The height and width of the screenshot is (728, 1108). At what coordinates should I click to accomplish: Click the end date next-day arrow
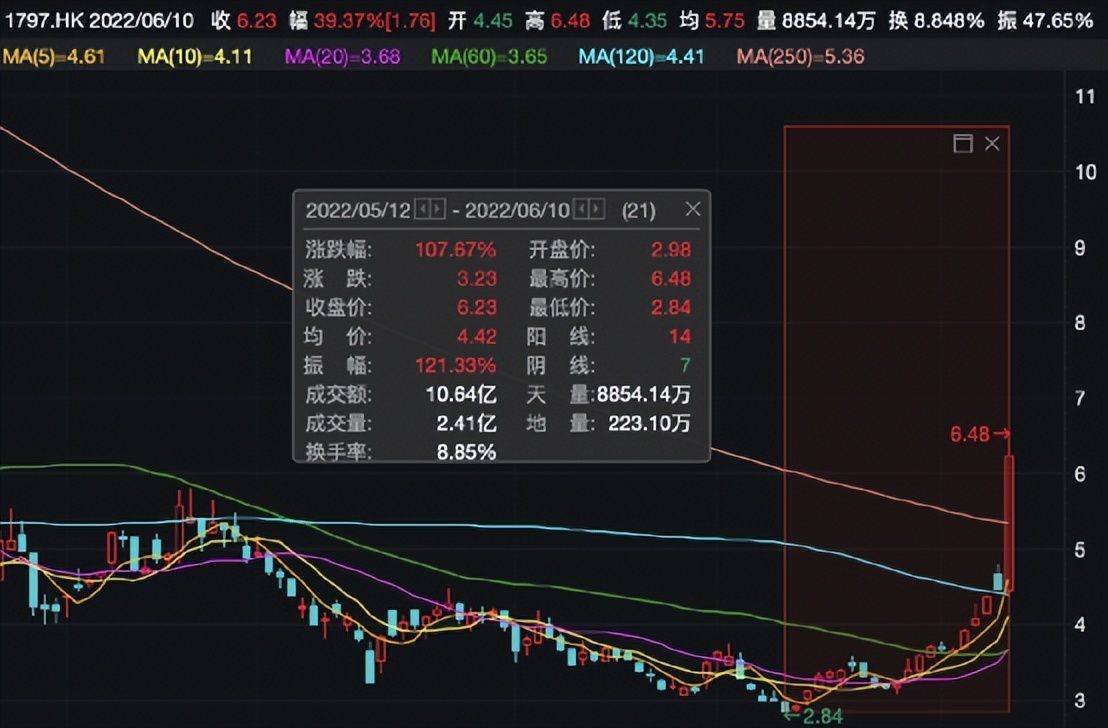[x=597, y=210]
